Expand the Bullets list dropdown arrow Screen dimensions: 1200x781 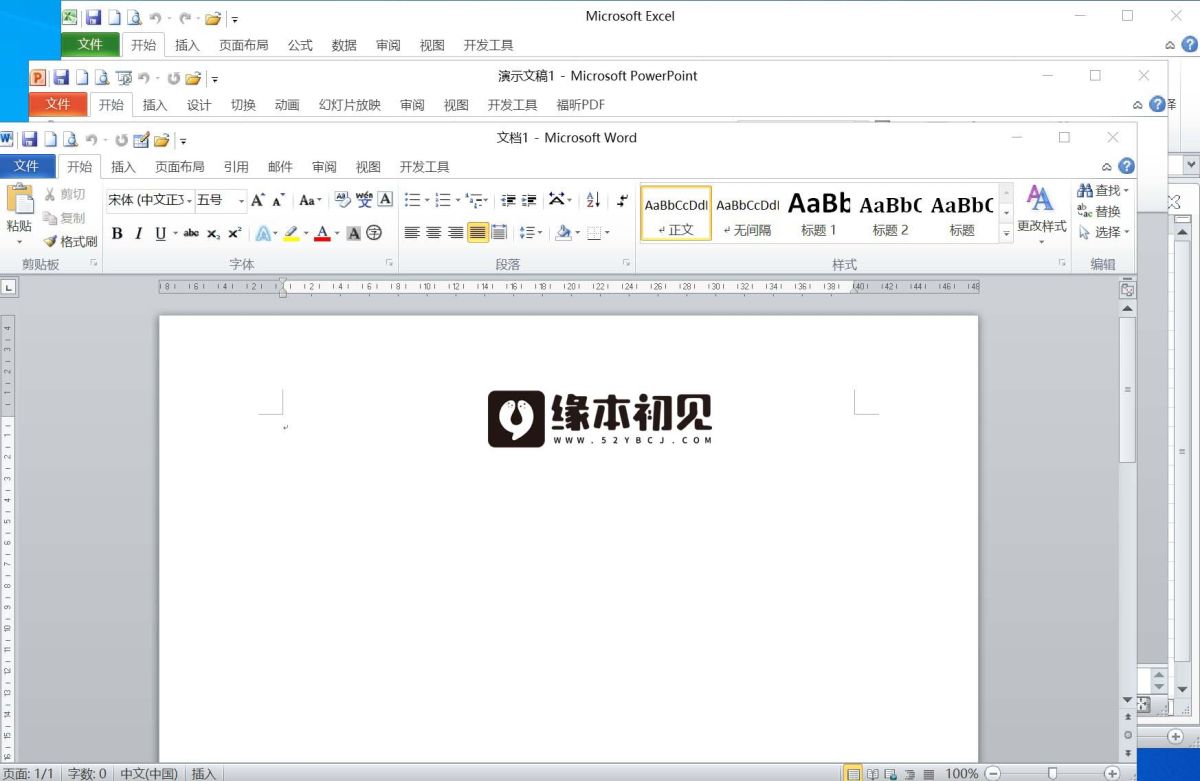[x=427, y=200]
